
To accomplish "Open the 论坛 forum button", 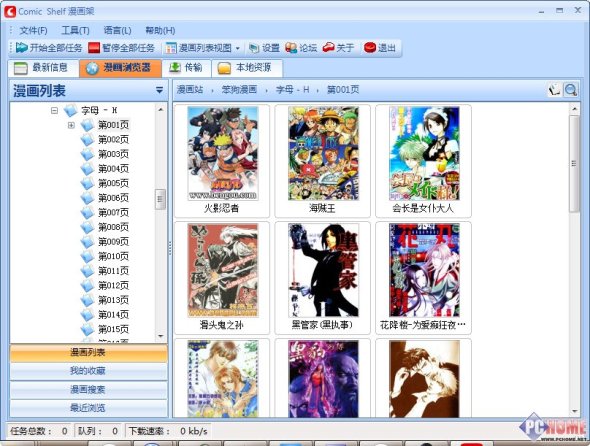I will 301,48.
